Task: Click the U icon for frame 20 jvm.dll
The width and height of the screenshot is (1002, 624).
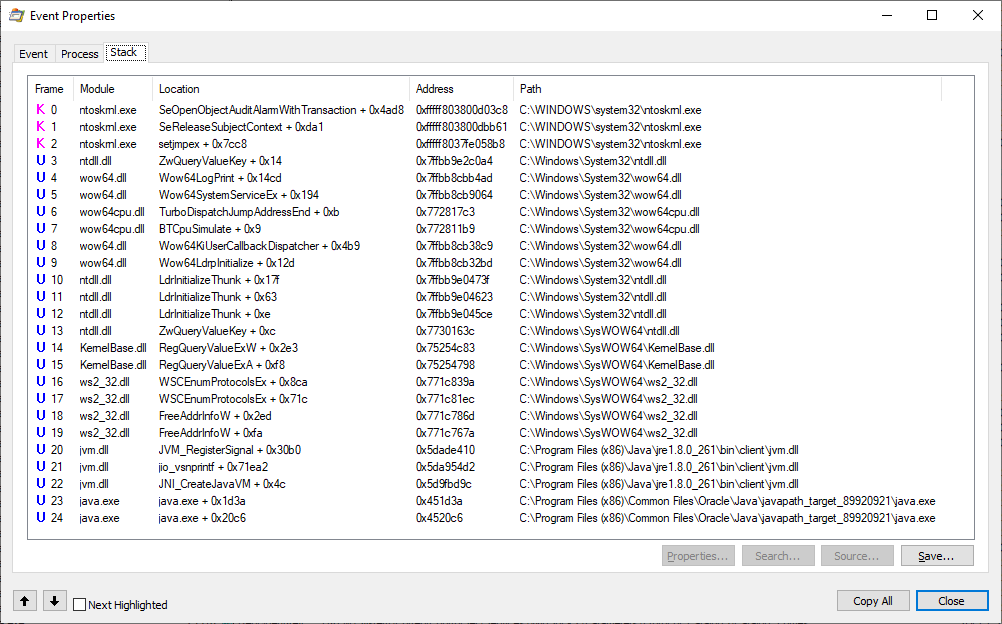Action: [x=41, y=450]
